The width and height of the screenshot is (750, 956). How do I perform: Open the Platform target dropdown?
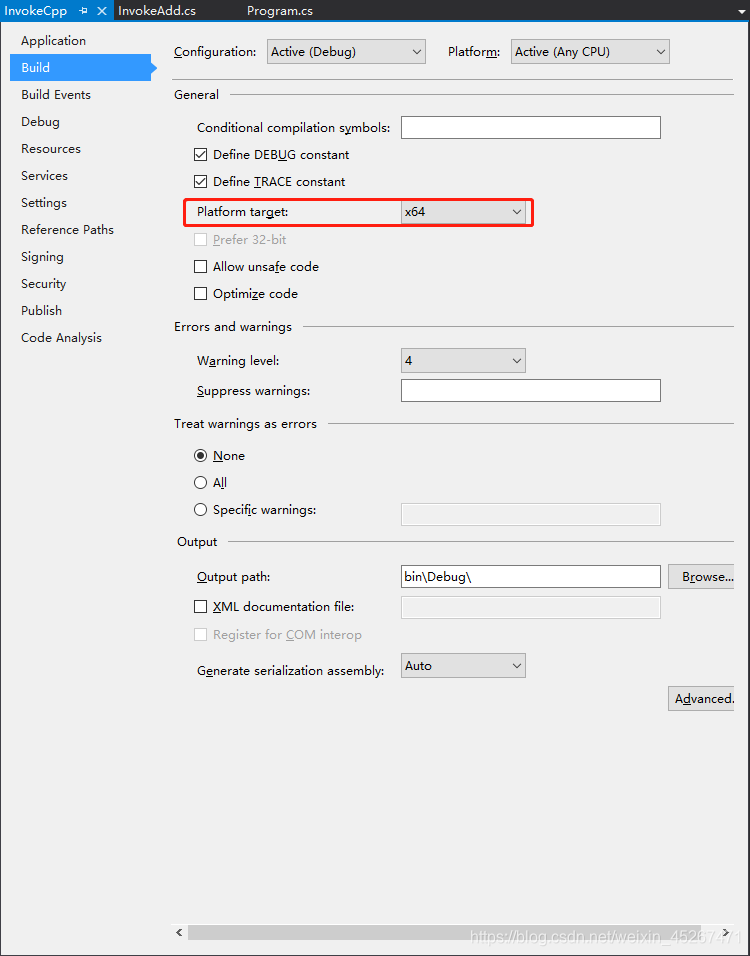click(463, 212)
